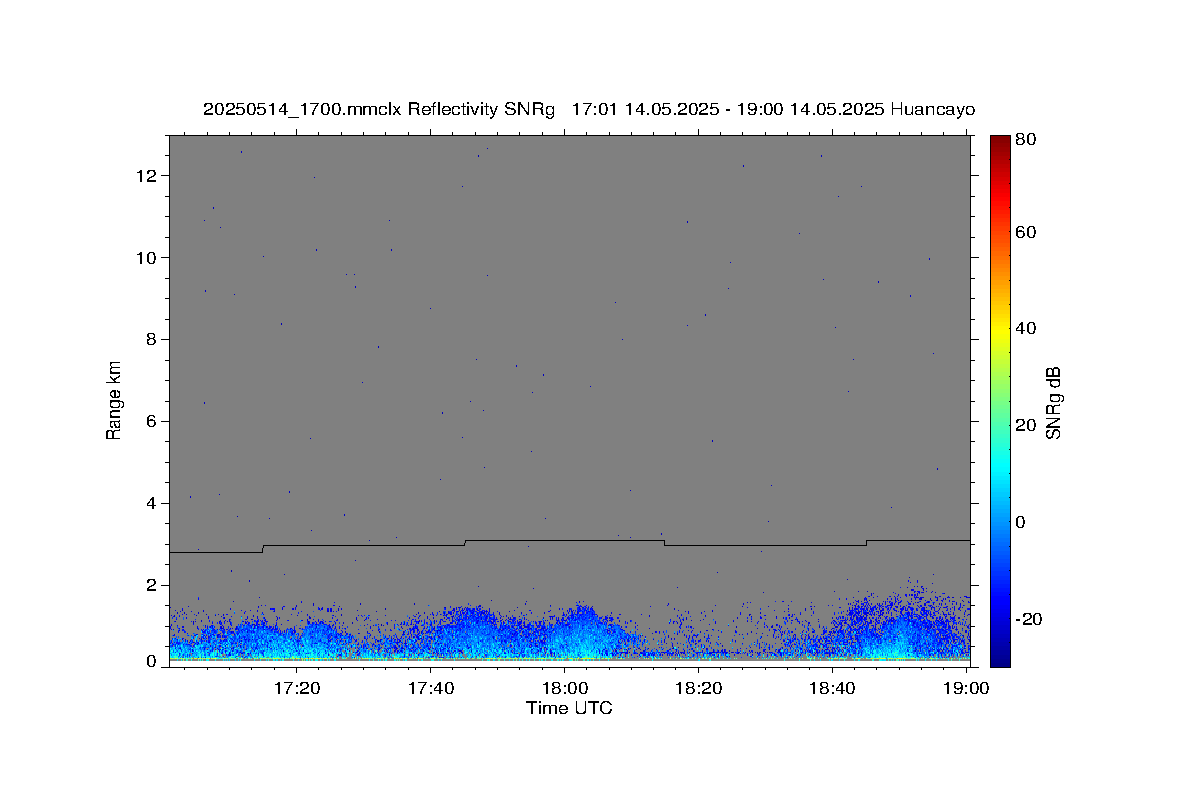Click the y-axis tick label '2'
The image size is (1200, 800).
pyautogui.click(x=153, y=586)
